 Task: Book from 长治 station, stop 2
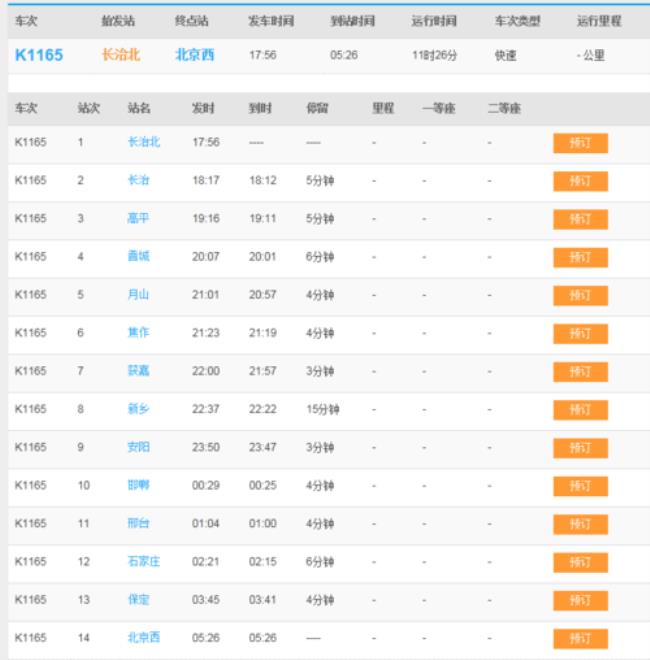580,181
